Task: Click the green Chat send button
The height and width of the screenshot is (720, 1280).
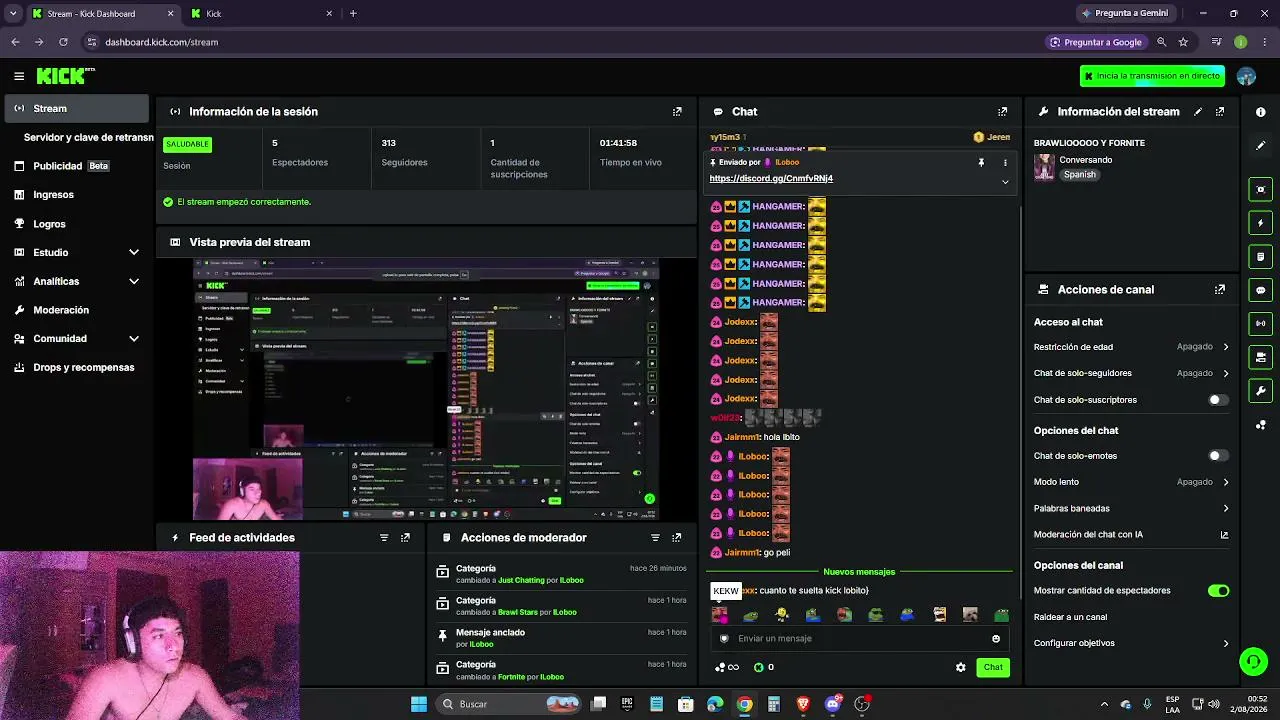Action: coord(993,667)
